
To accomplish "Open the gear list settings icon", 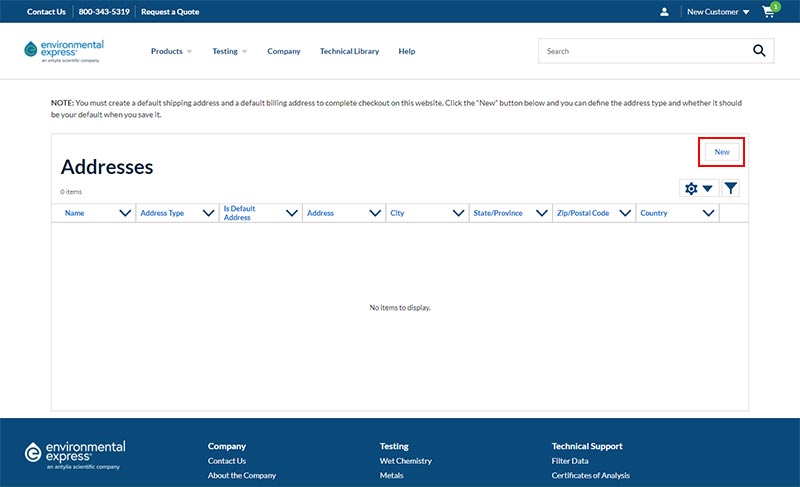I will click(x=698, y=188).
